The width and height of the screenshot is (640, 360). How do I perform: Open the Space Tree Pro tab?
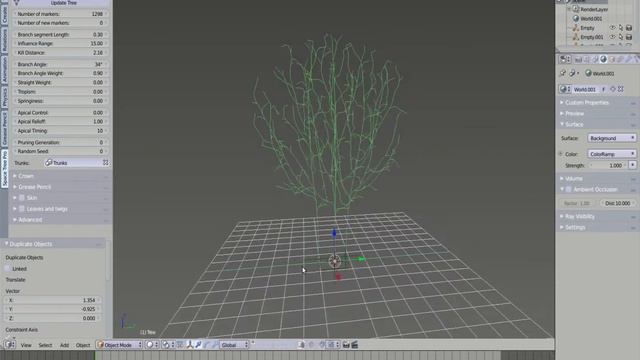(4, 168)
